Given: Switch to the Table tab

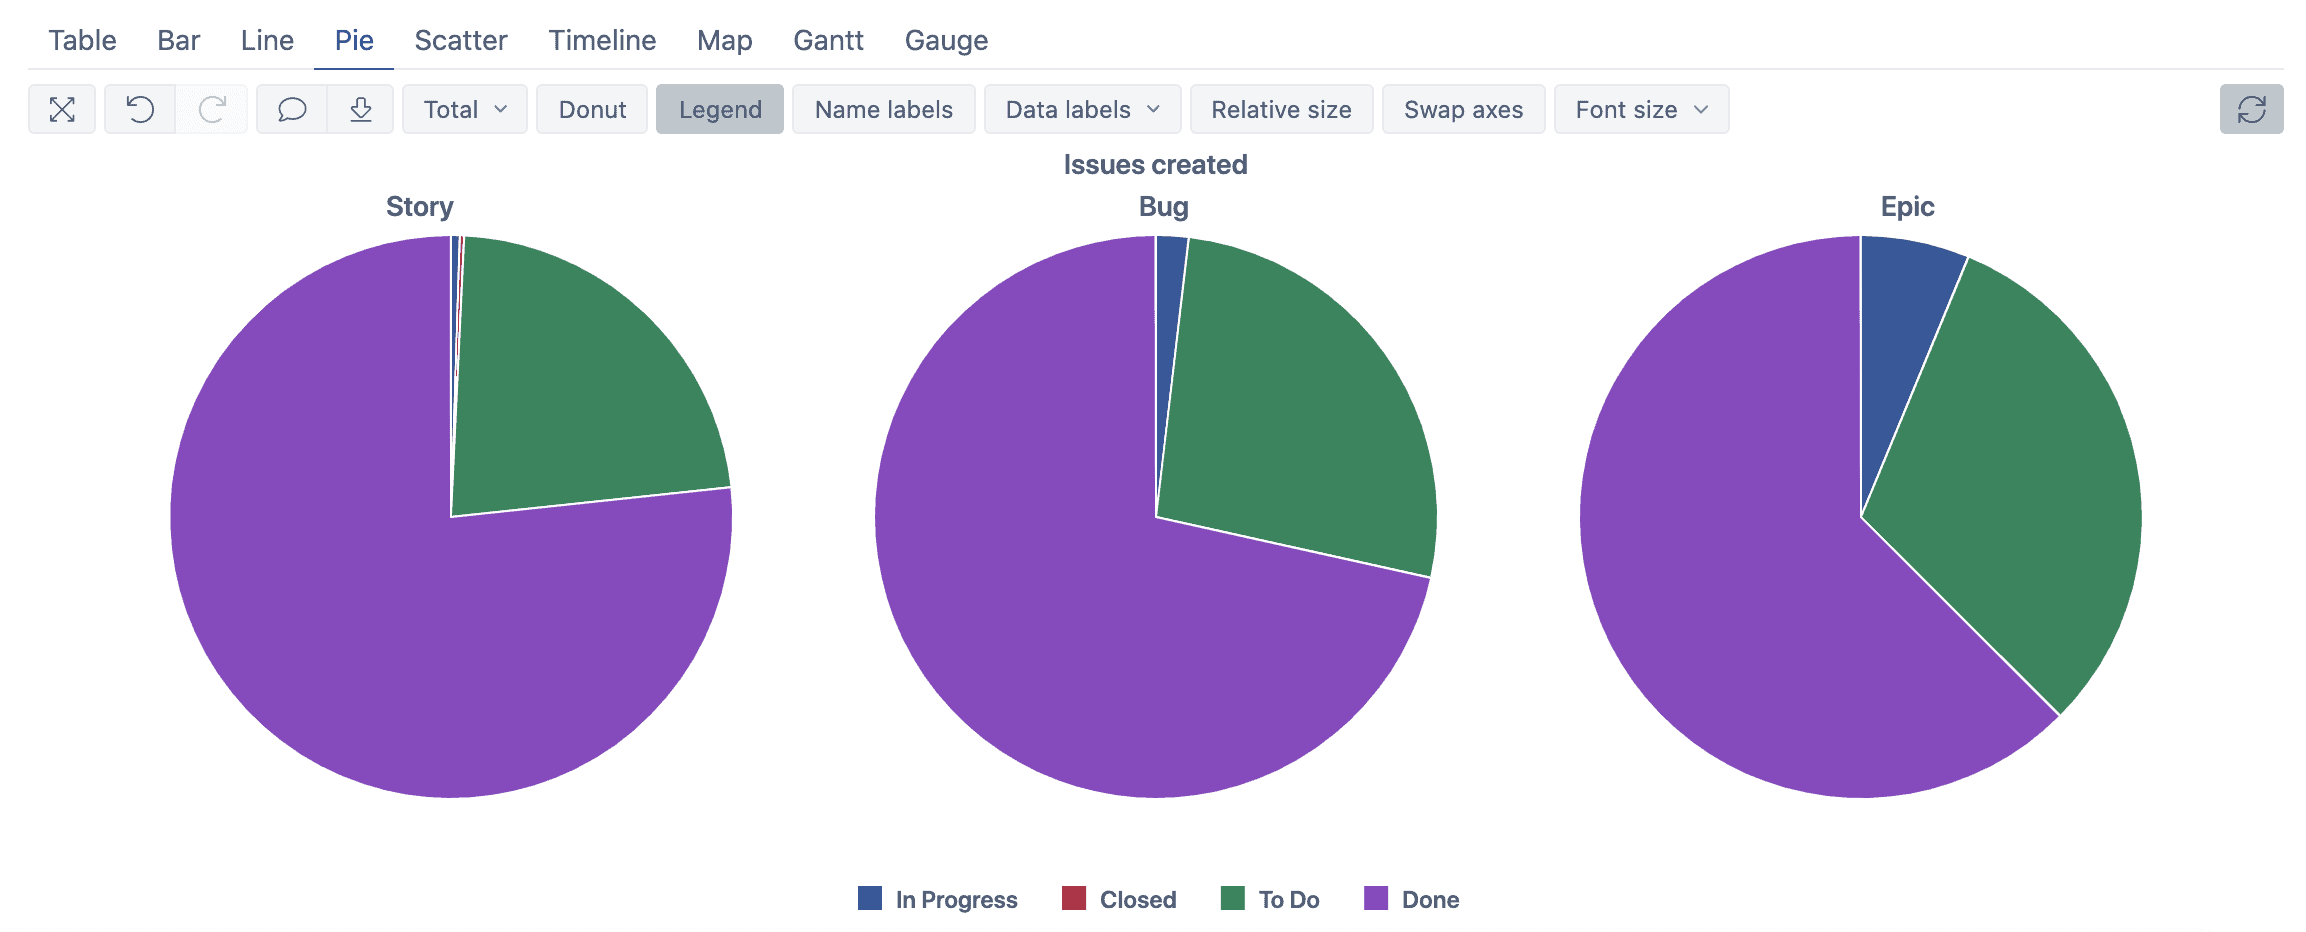Looking at the screenshot, I should pyautogui.click(x=82, y=40).
